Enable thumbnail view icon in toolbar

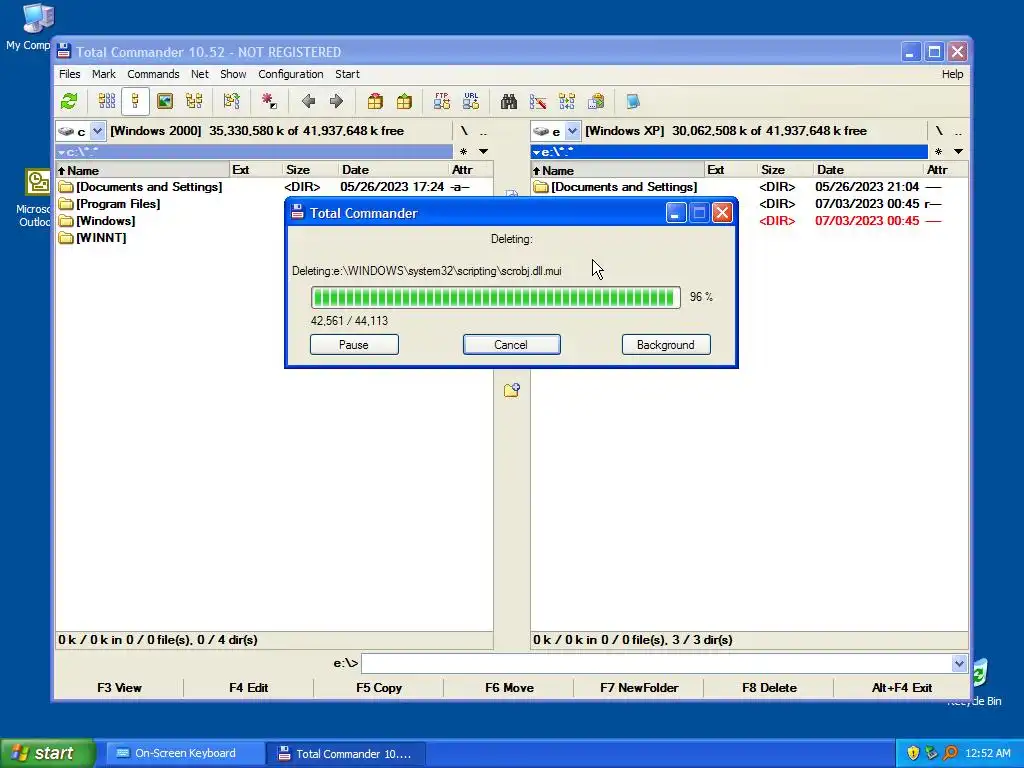click(x=165, y=101)
